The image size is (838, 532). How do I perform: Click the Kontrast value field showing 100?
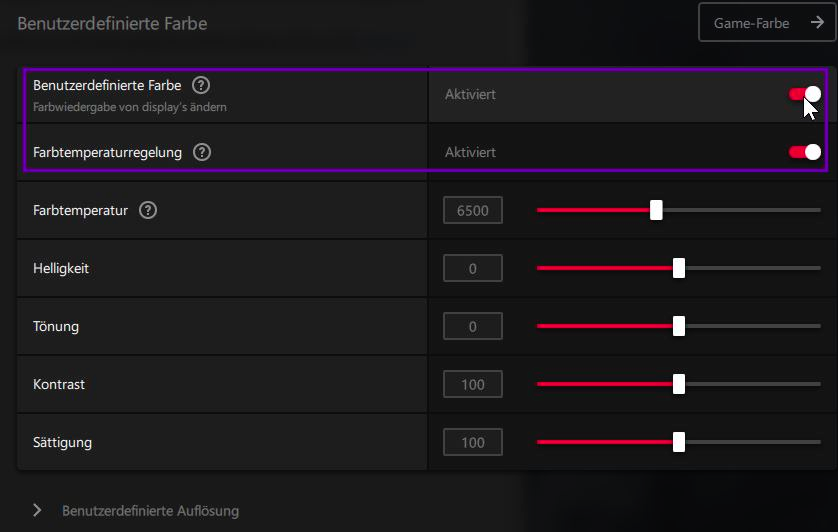473,384
